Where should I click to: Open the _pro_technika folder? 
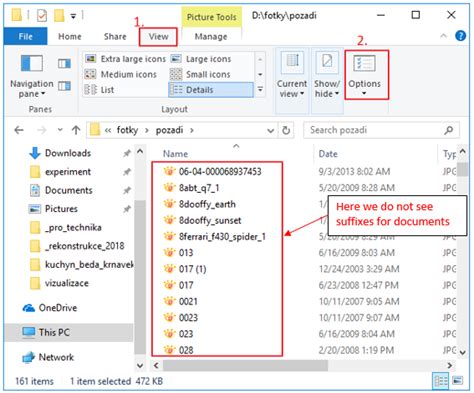[x=73, y=228]
